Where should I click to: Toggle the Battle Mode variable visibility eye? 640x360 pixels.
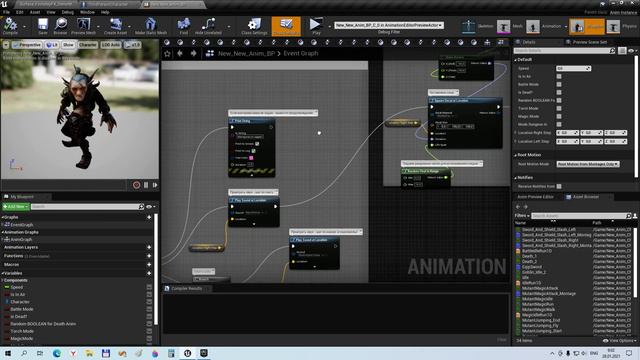(x=149, y=309)
